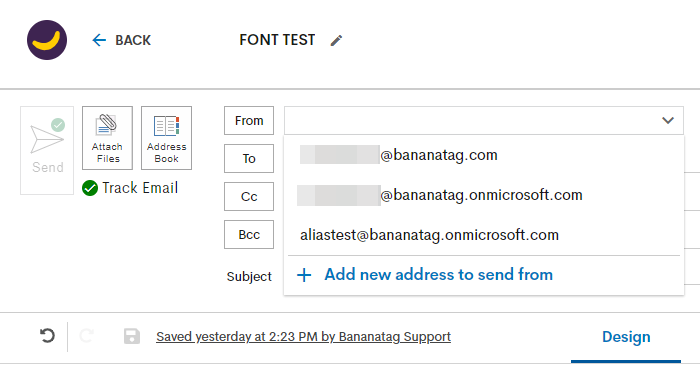
Task: Select the @bananatag.com sender address
Action: [484, 155]
